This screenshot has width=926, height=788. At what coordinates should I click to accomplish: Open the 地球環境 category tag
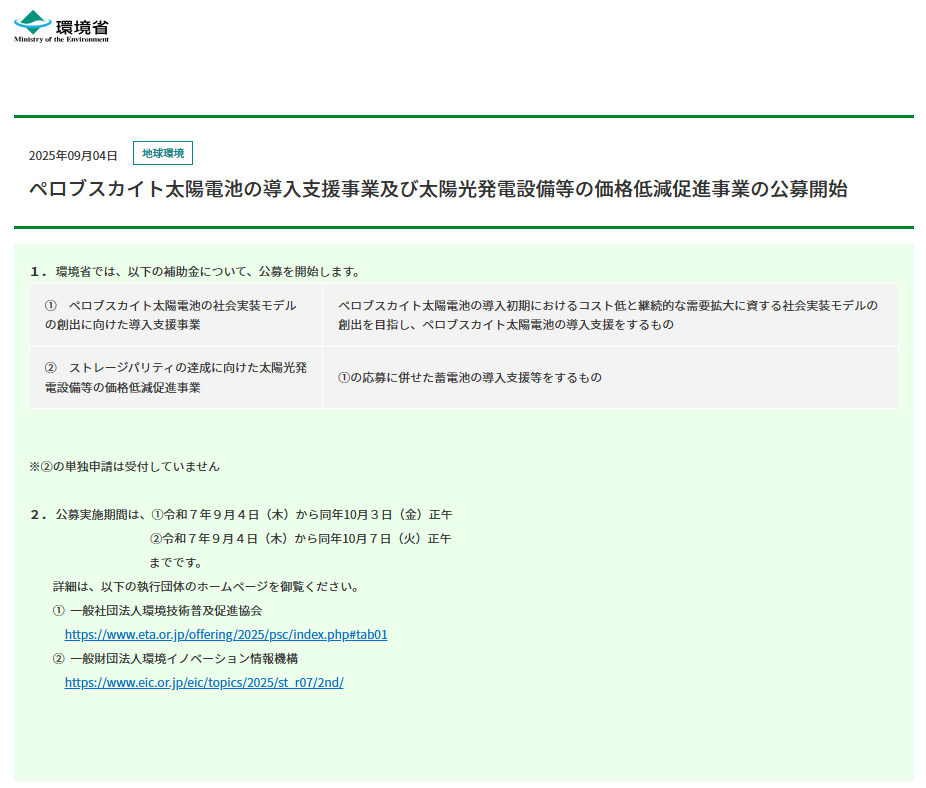(x=162, y=153)
